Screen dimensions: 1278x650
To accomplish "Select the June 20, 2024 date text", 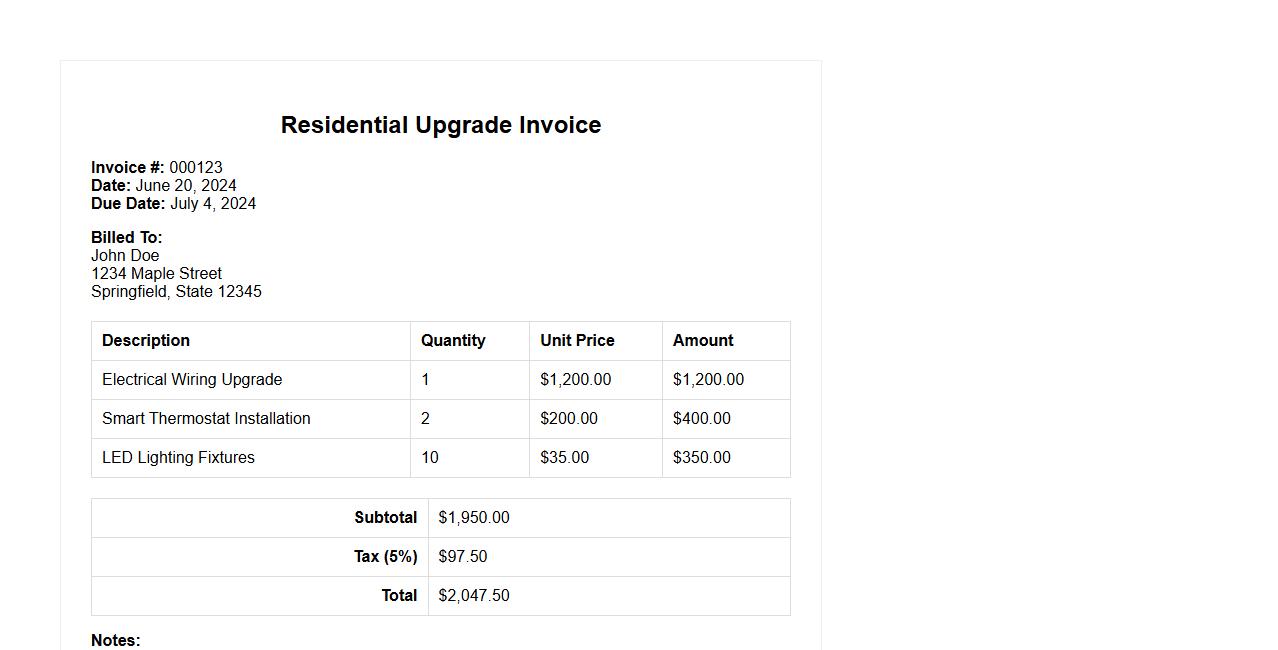I will 186,186.
